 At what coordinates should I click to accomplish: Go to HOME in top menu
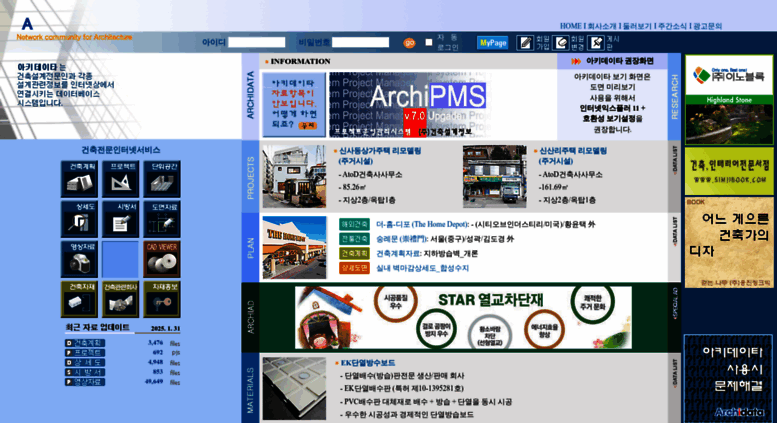click(570, 26)
